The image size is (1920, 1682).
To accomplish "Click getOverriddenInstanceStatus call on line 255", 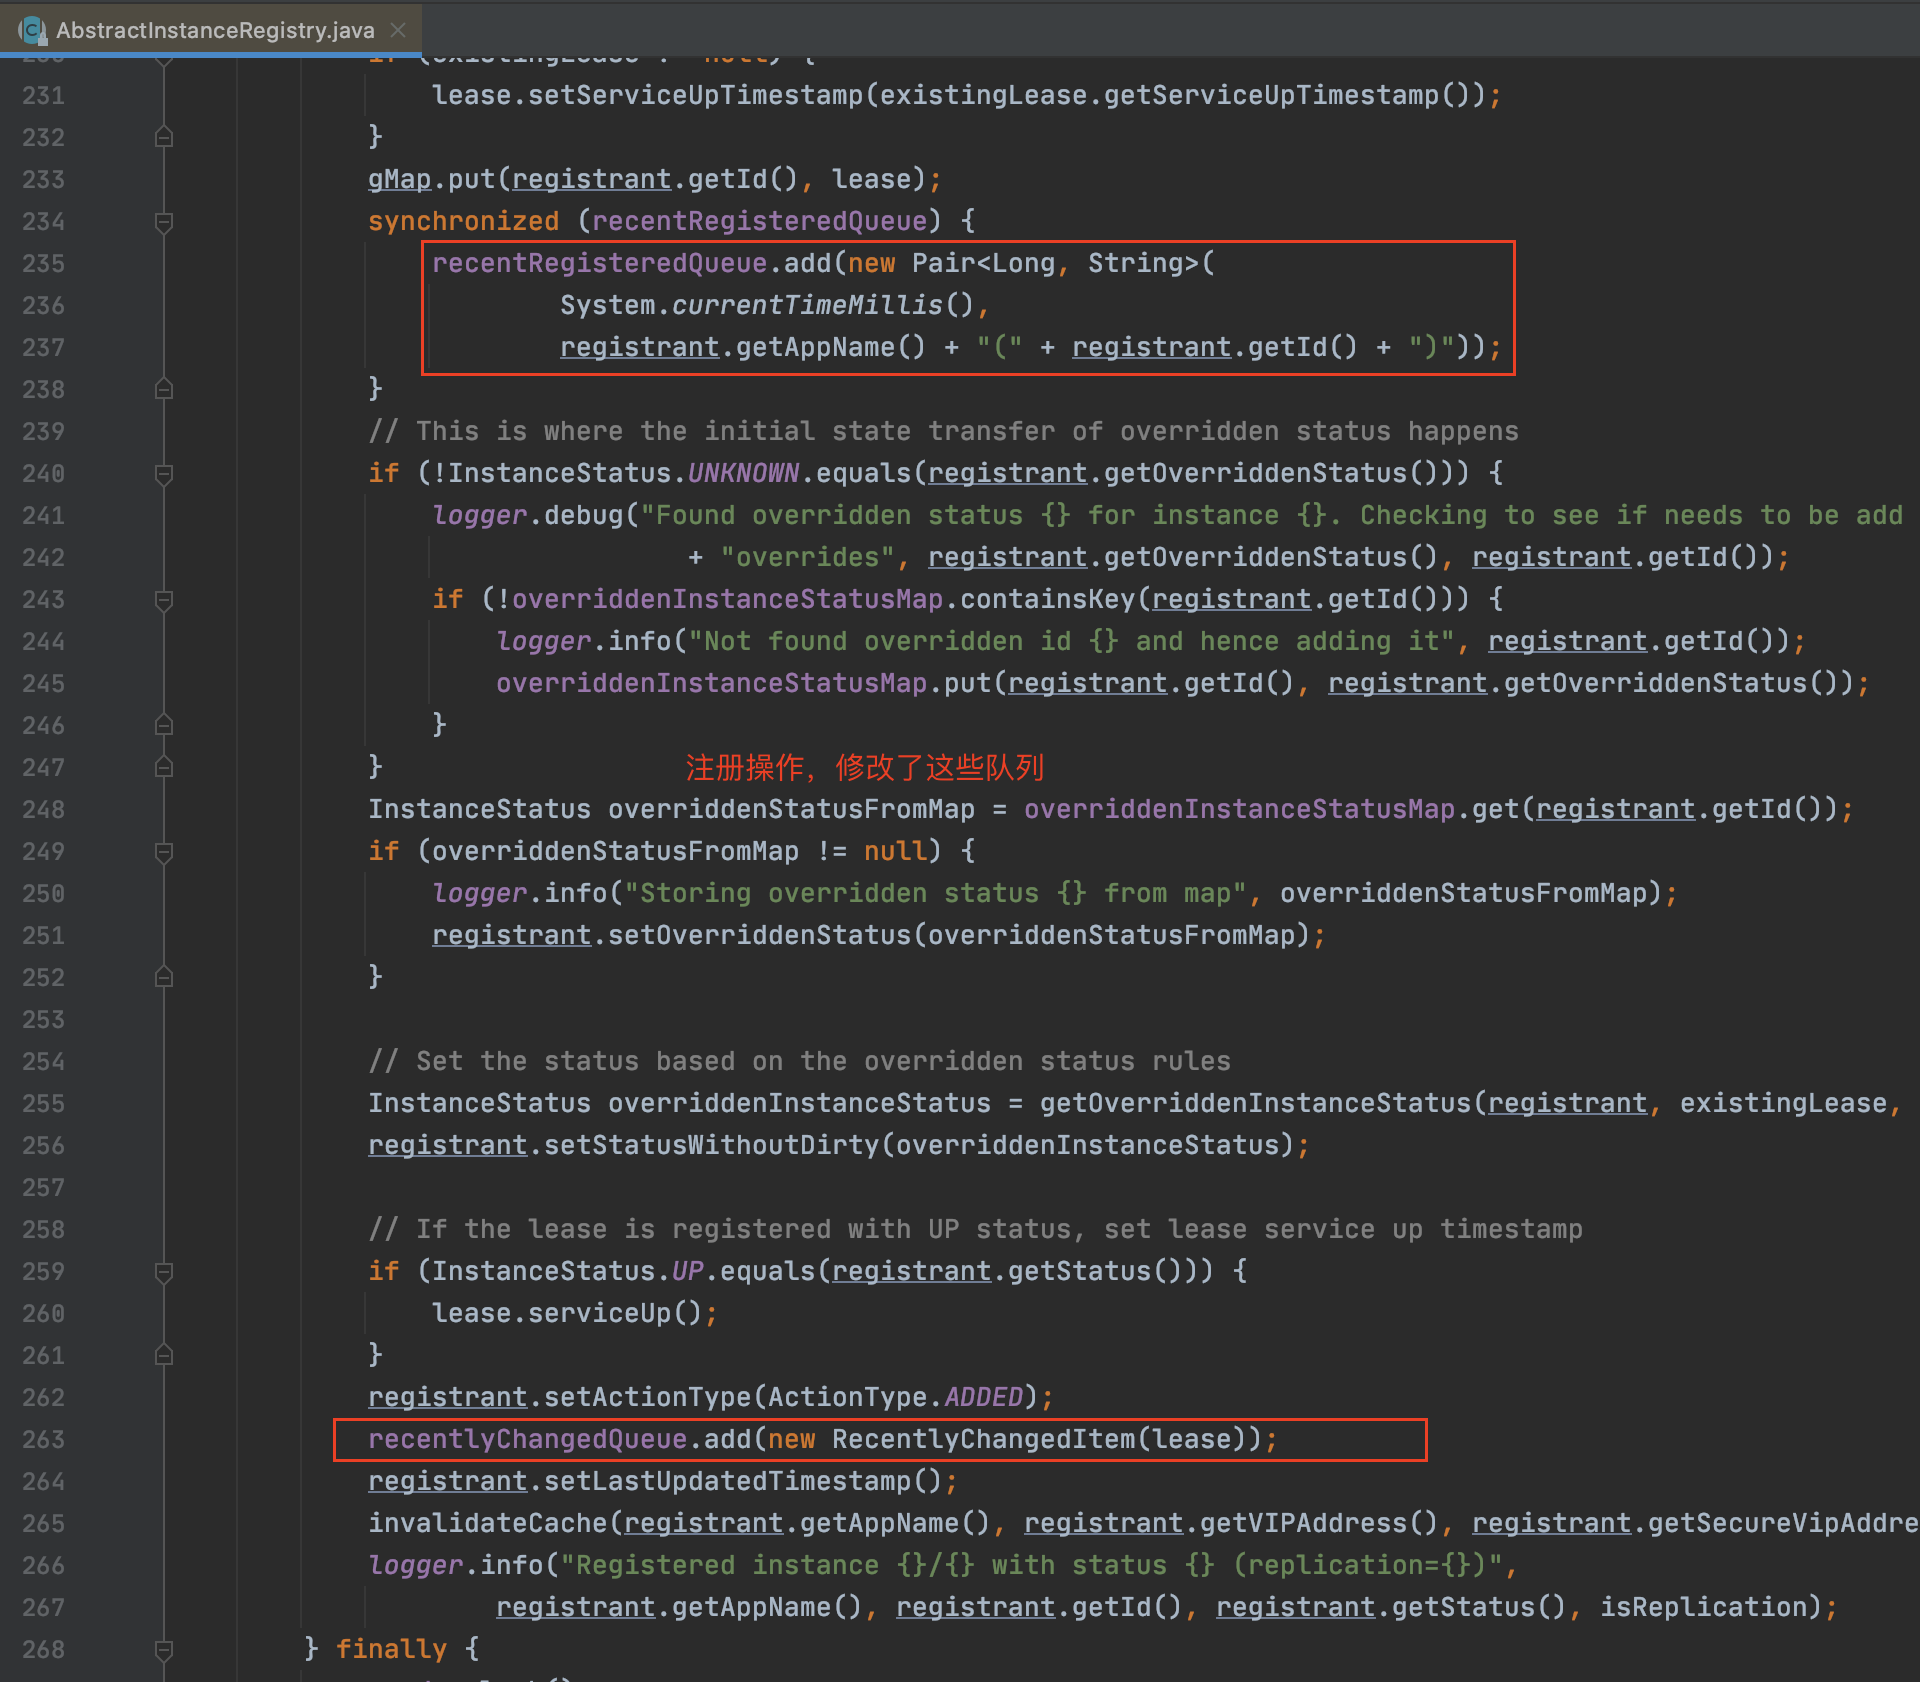I will 1255,1103.
